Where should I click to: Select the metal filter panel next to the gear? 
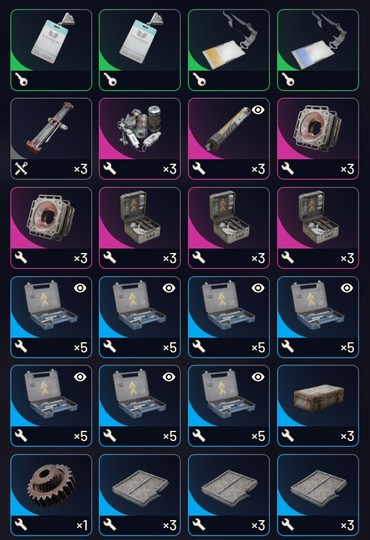140,495
